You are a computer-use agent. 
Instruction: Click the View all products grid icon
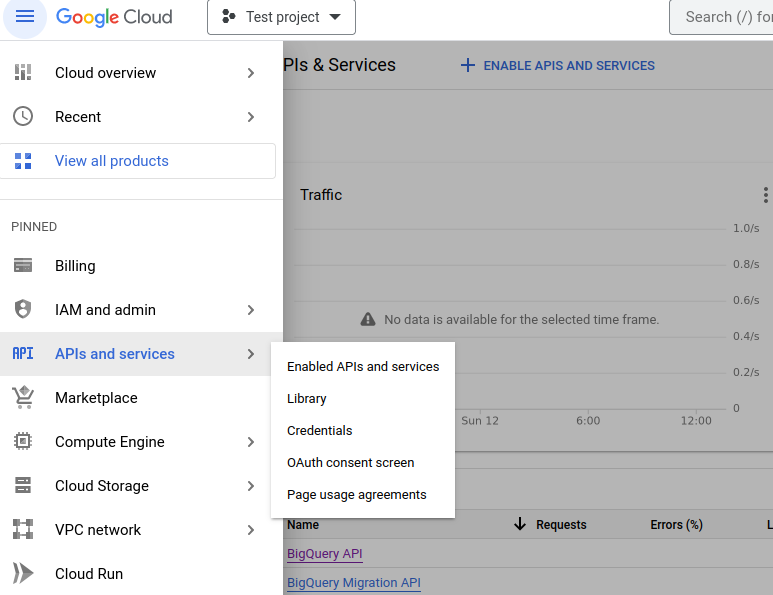tap(23, 161)
